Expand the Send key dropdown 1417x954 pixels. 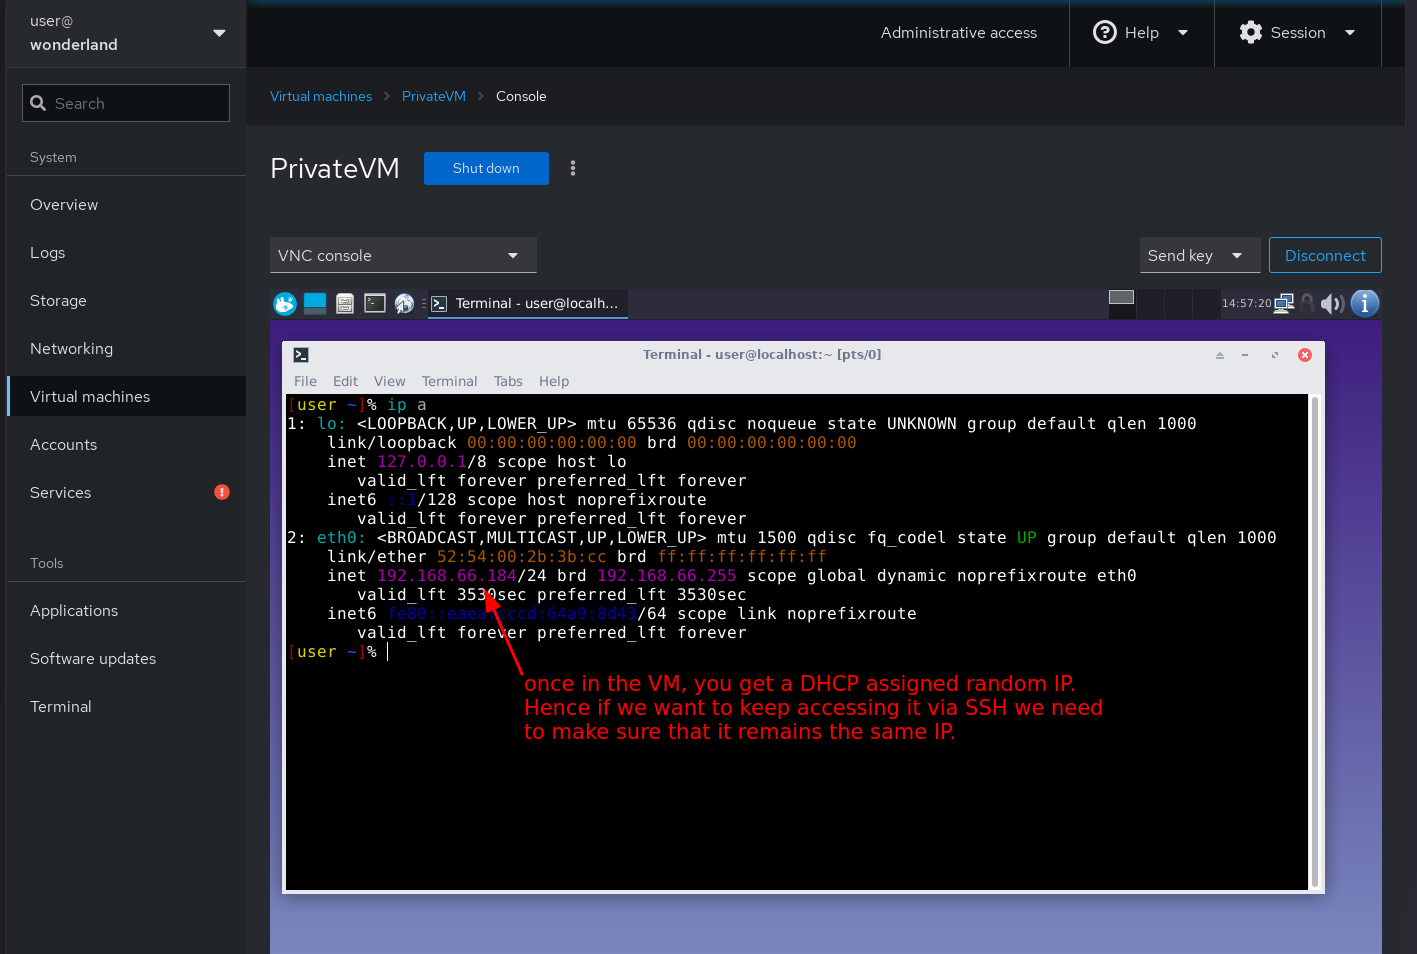pyautogui.click(x=1194, y=255)
